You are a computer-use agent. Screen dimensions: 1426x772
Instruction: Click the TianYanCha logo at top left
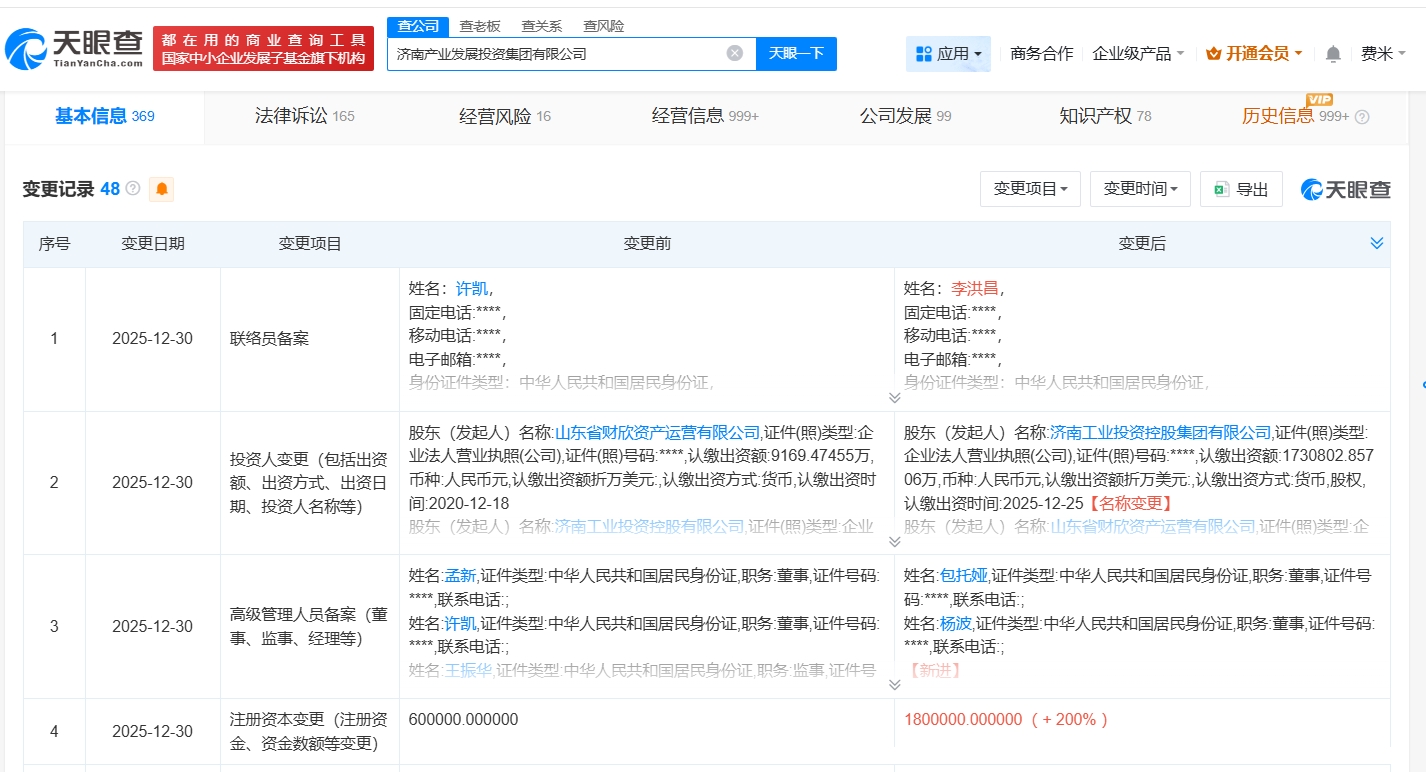pos(75,48)
